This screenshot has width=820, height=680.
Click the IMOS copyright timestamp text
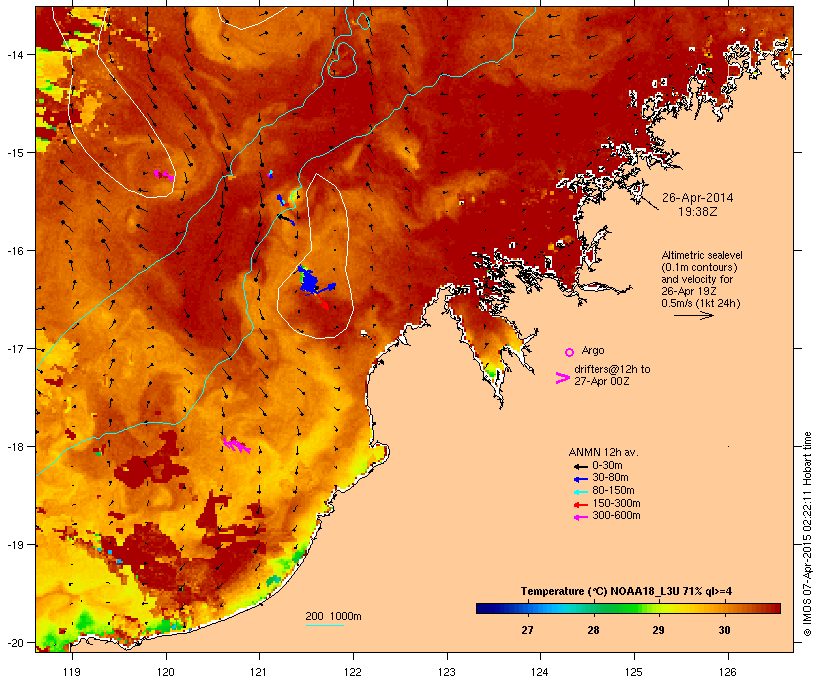(807, 534)
